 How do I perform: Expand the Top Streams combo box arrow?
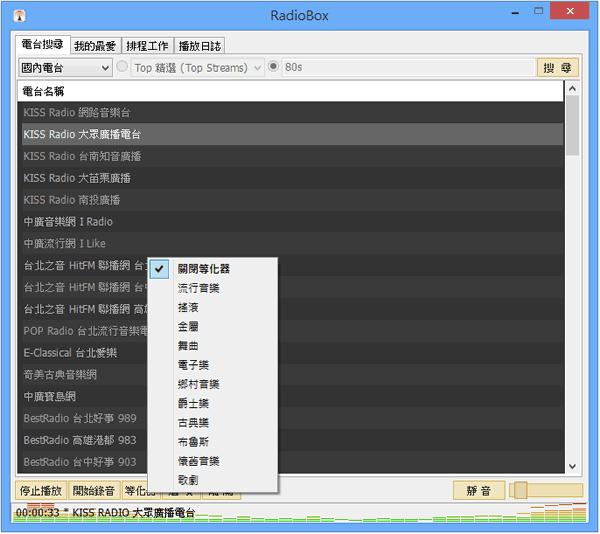coord(257,68)
